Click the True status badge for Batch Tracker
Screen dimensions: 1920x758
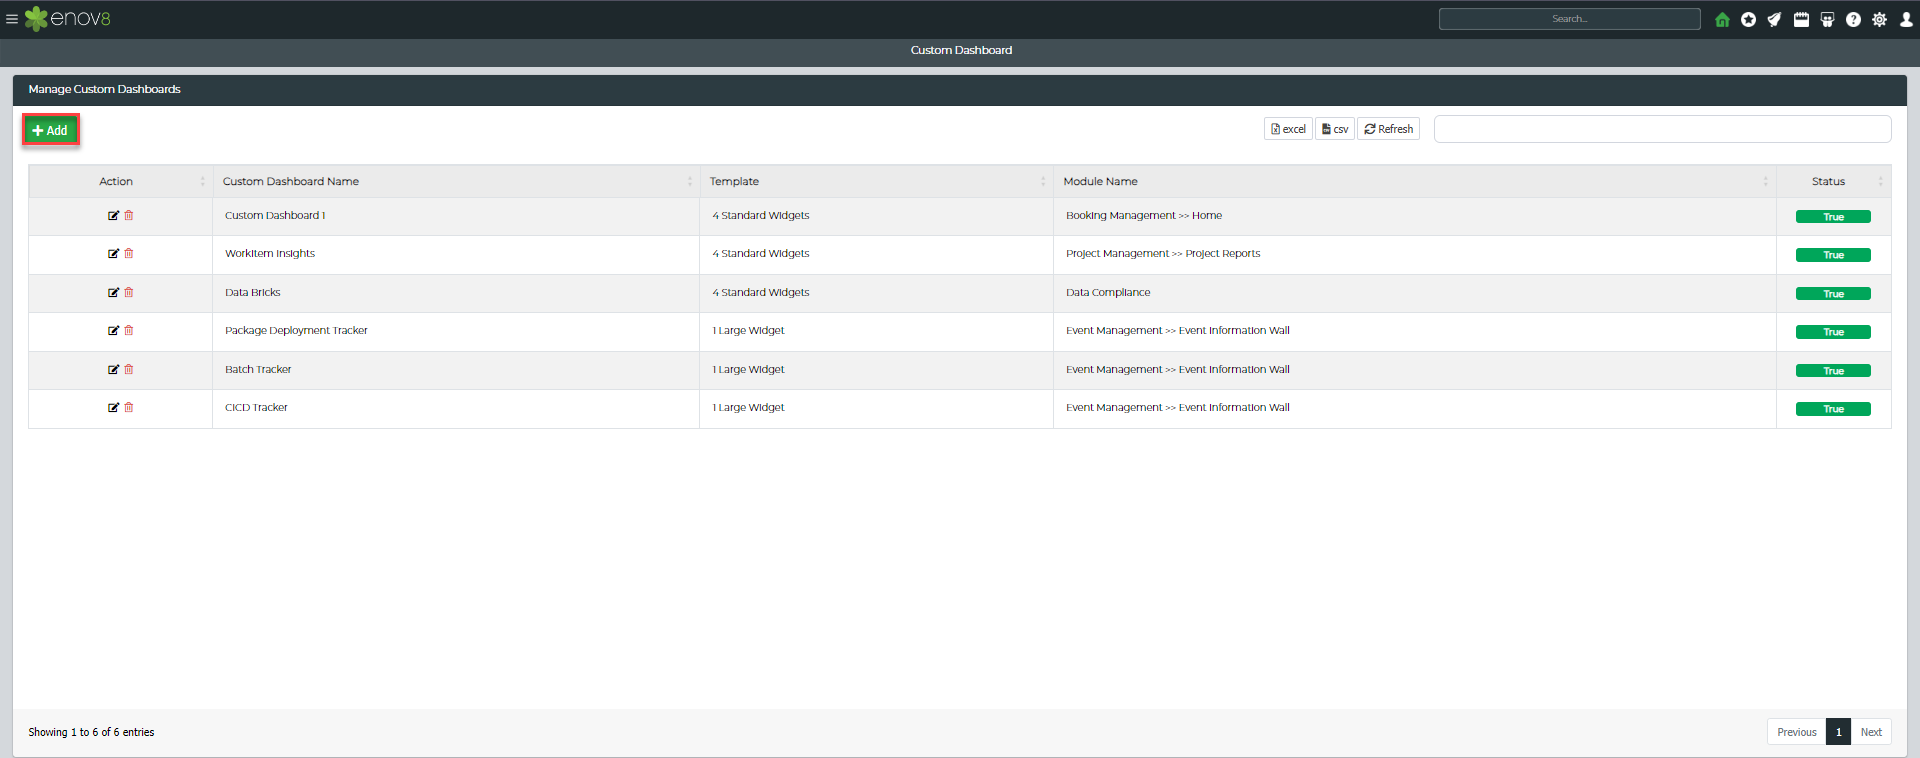(x=1833, y=371)
